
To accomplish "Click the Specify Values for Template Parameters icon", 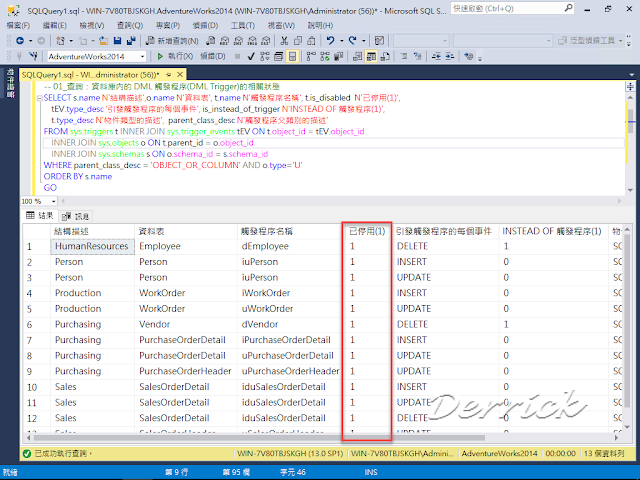I will point(469,56).
